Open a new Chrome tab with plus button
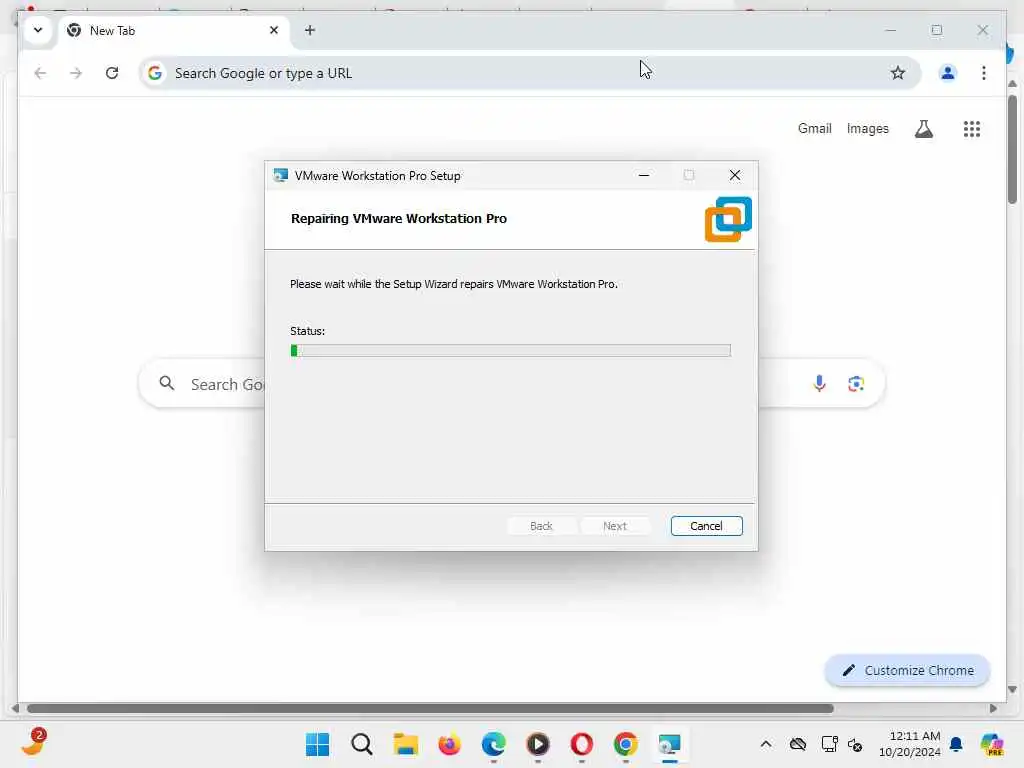 click(310, 30)
